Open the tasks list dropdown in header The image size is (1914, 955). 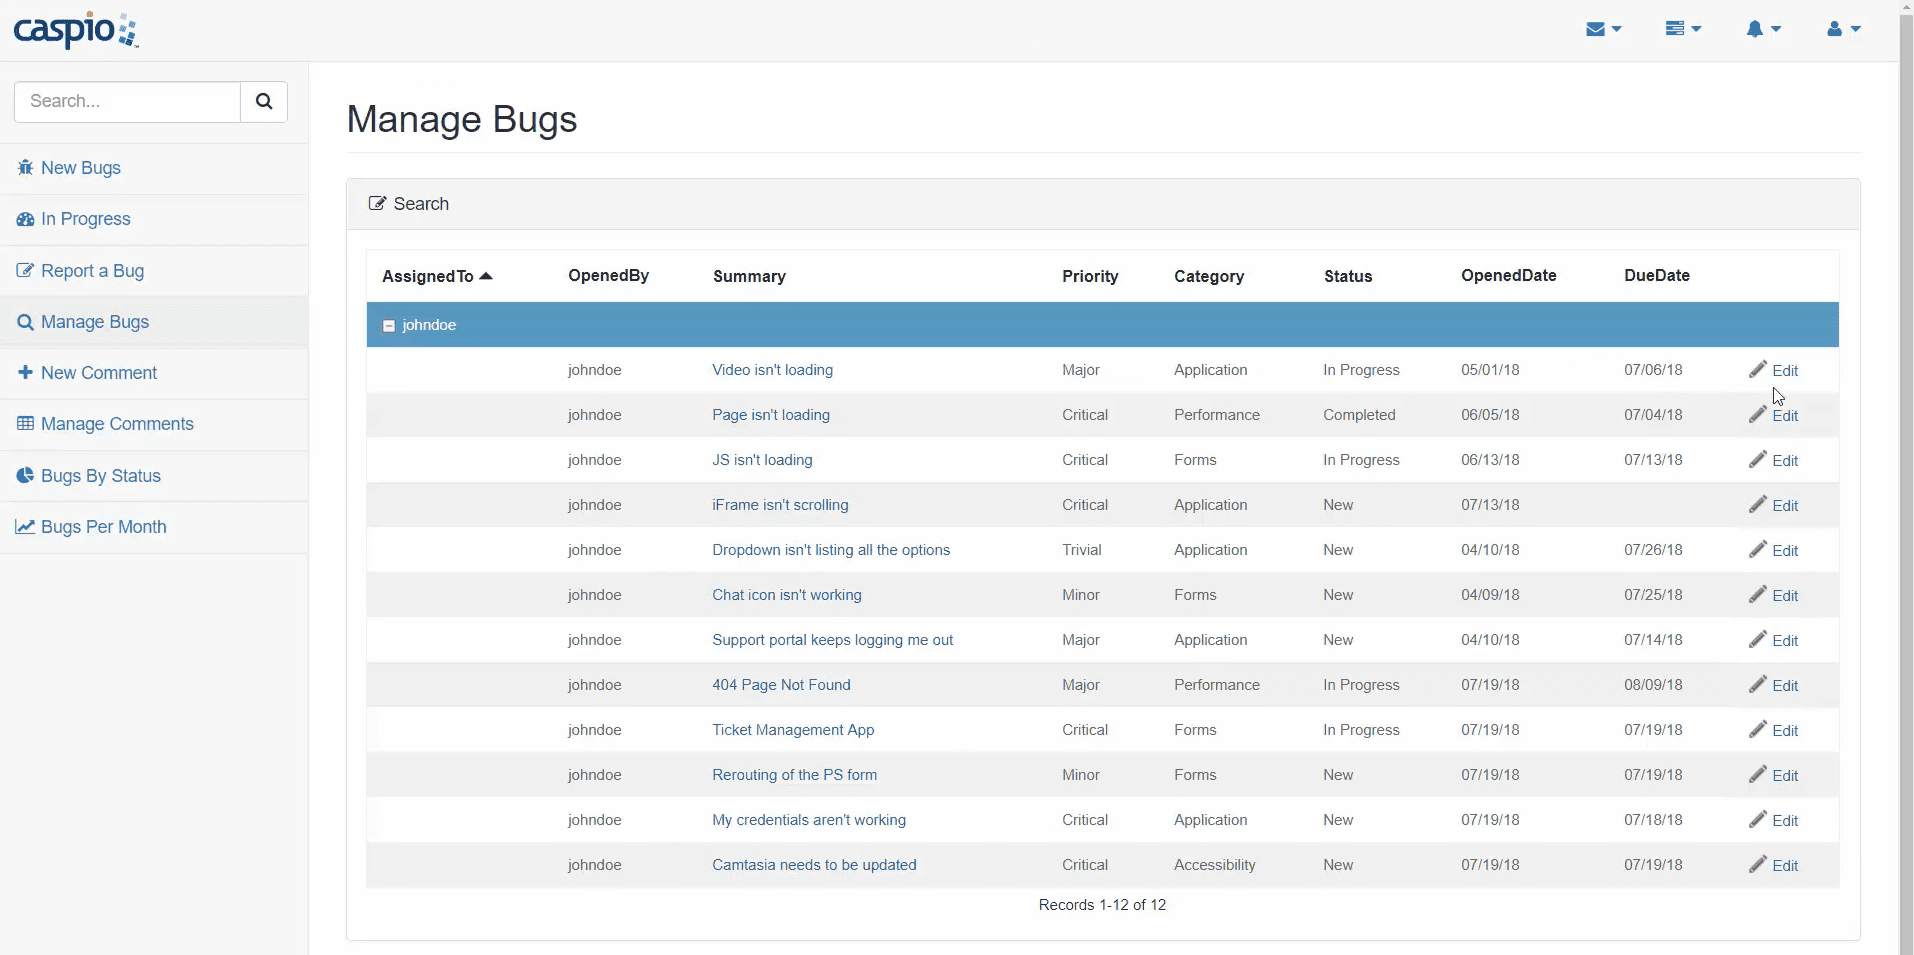tap(1683, 29)
